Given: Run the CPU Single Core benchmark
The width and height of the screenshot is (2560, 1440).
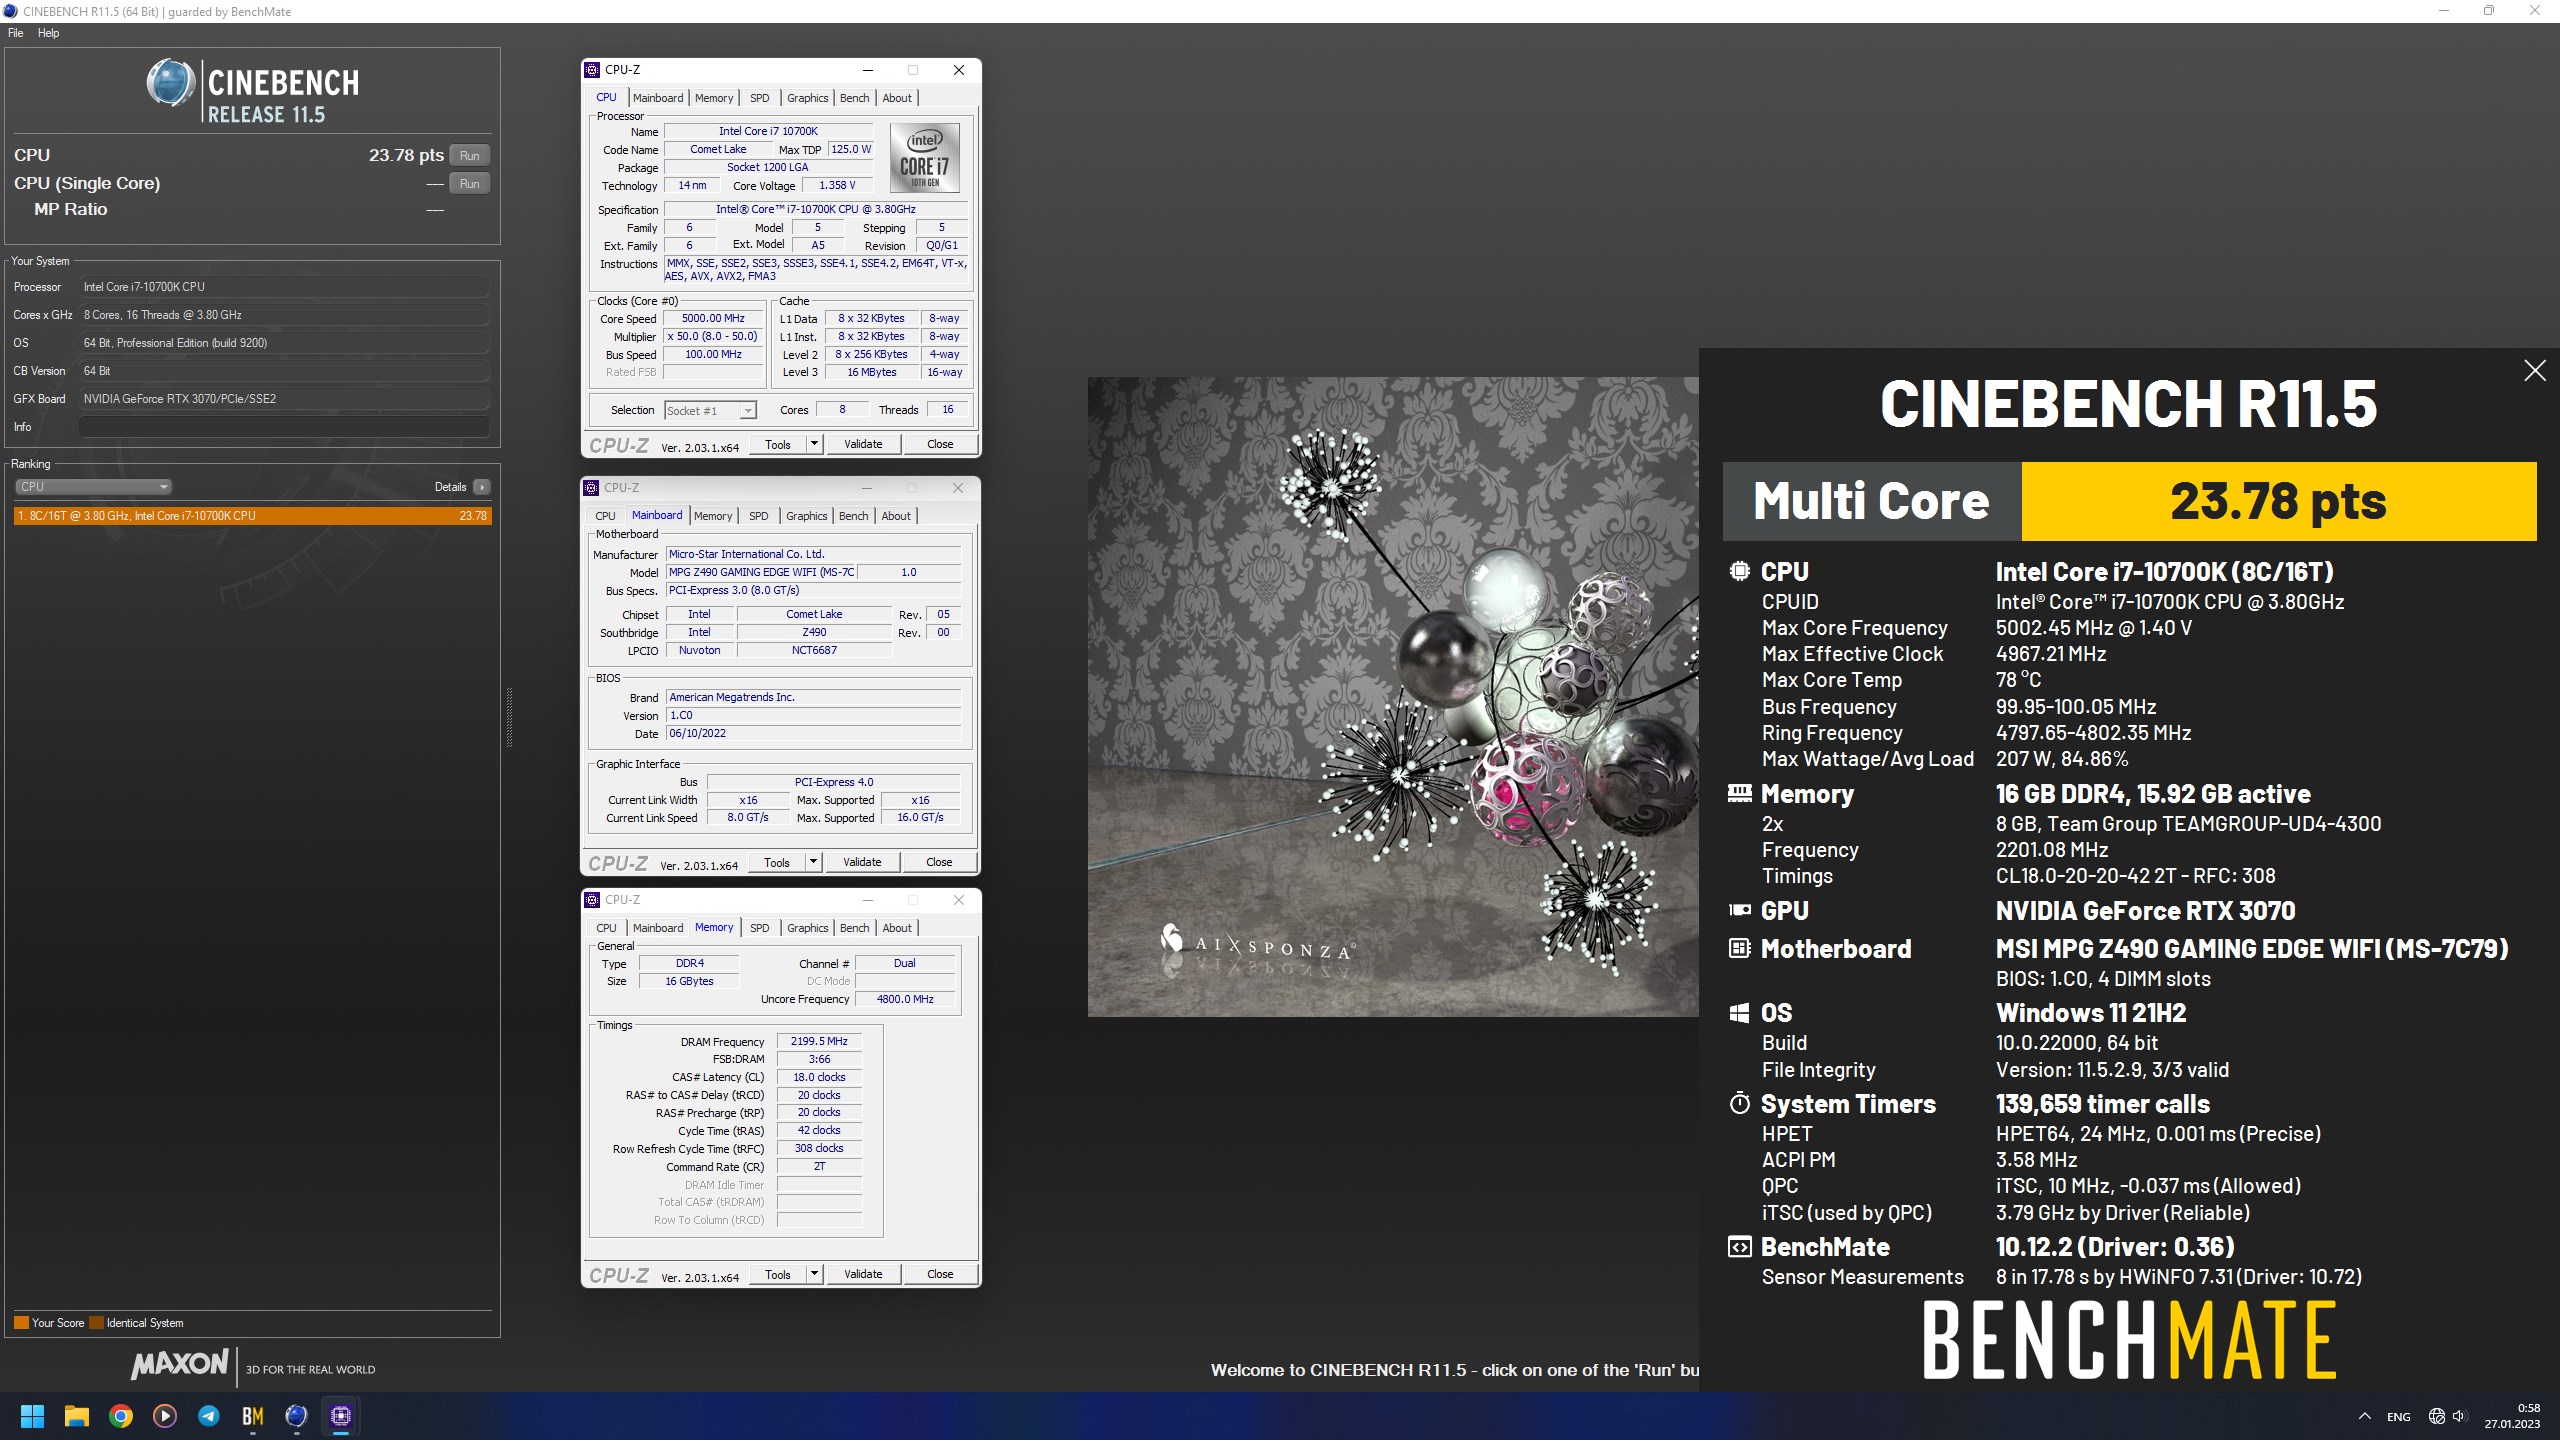Looking at the screenshot, I should (x=470, y=183).
